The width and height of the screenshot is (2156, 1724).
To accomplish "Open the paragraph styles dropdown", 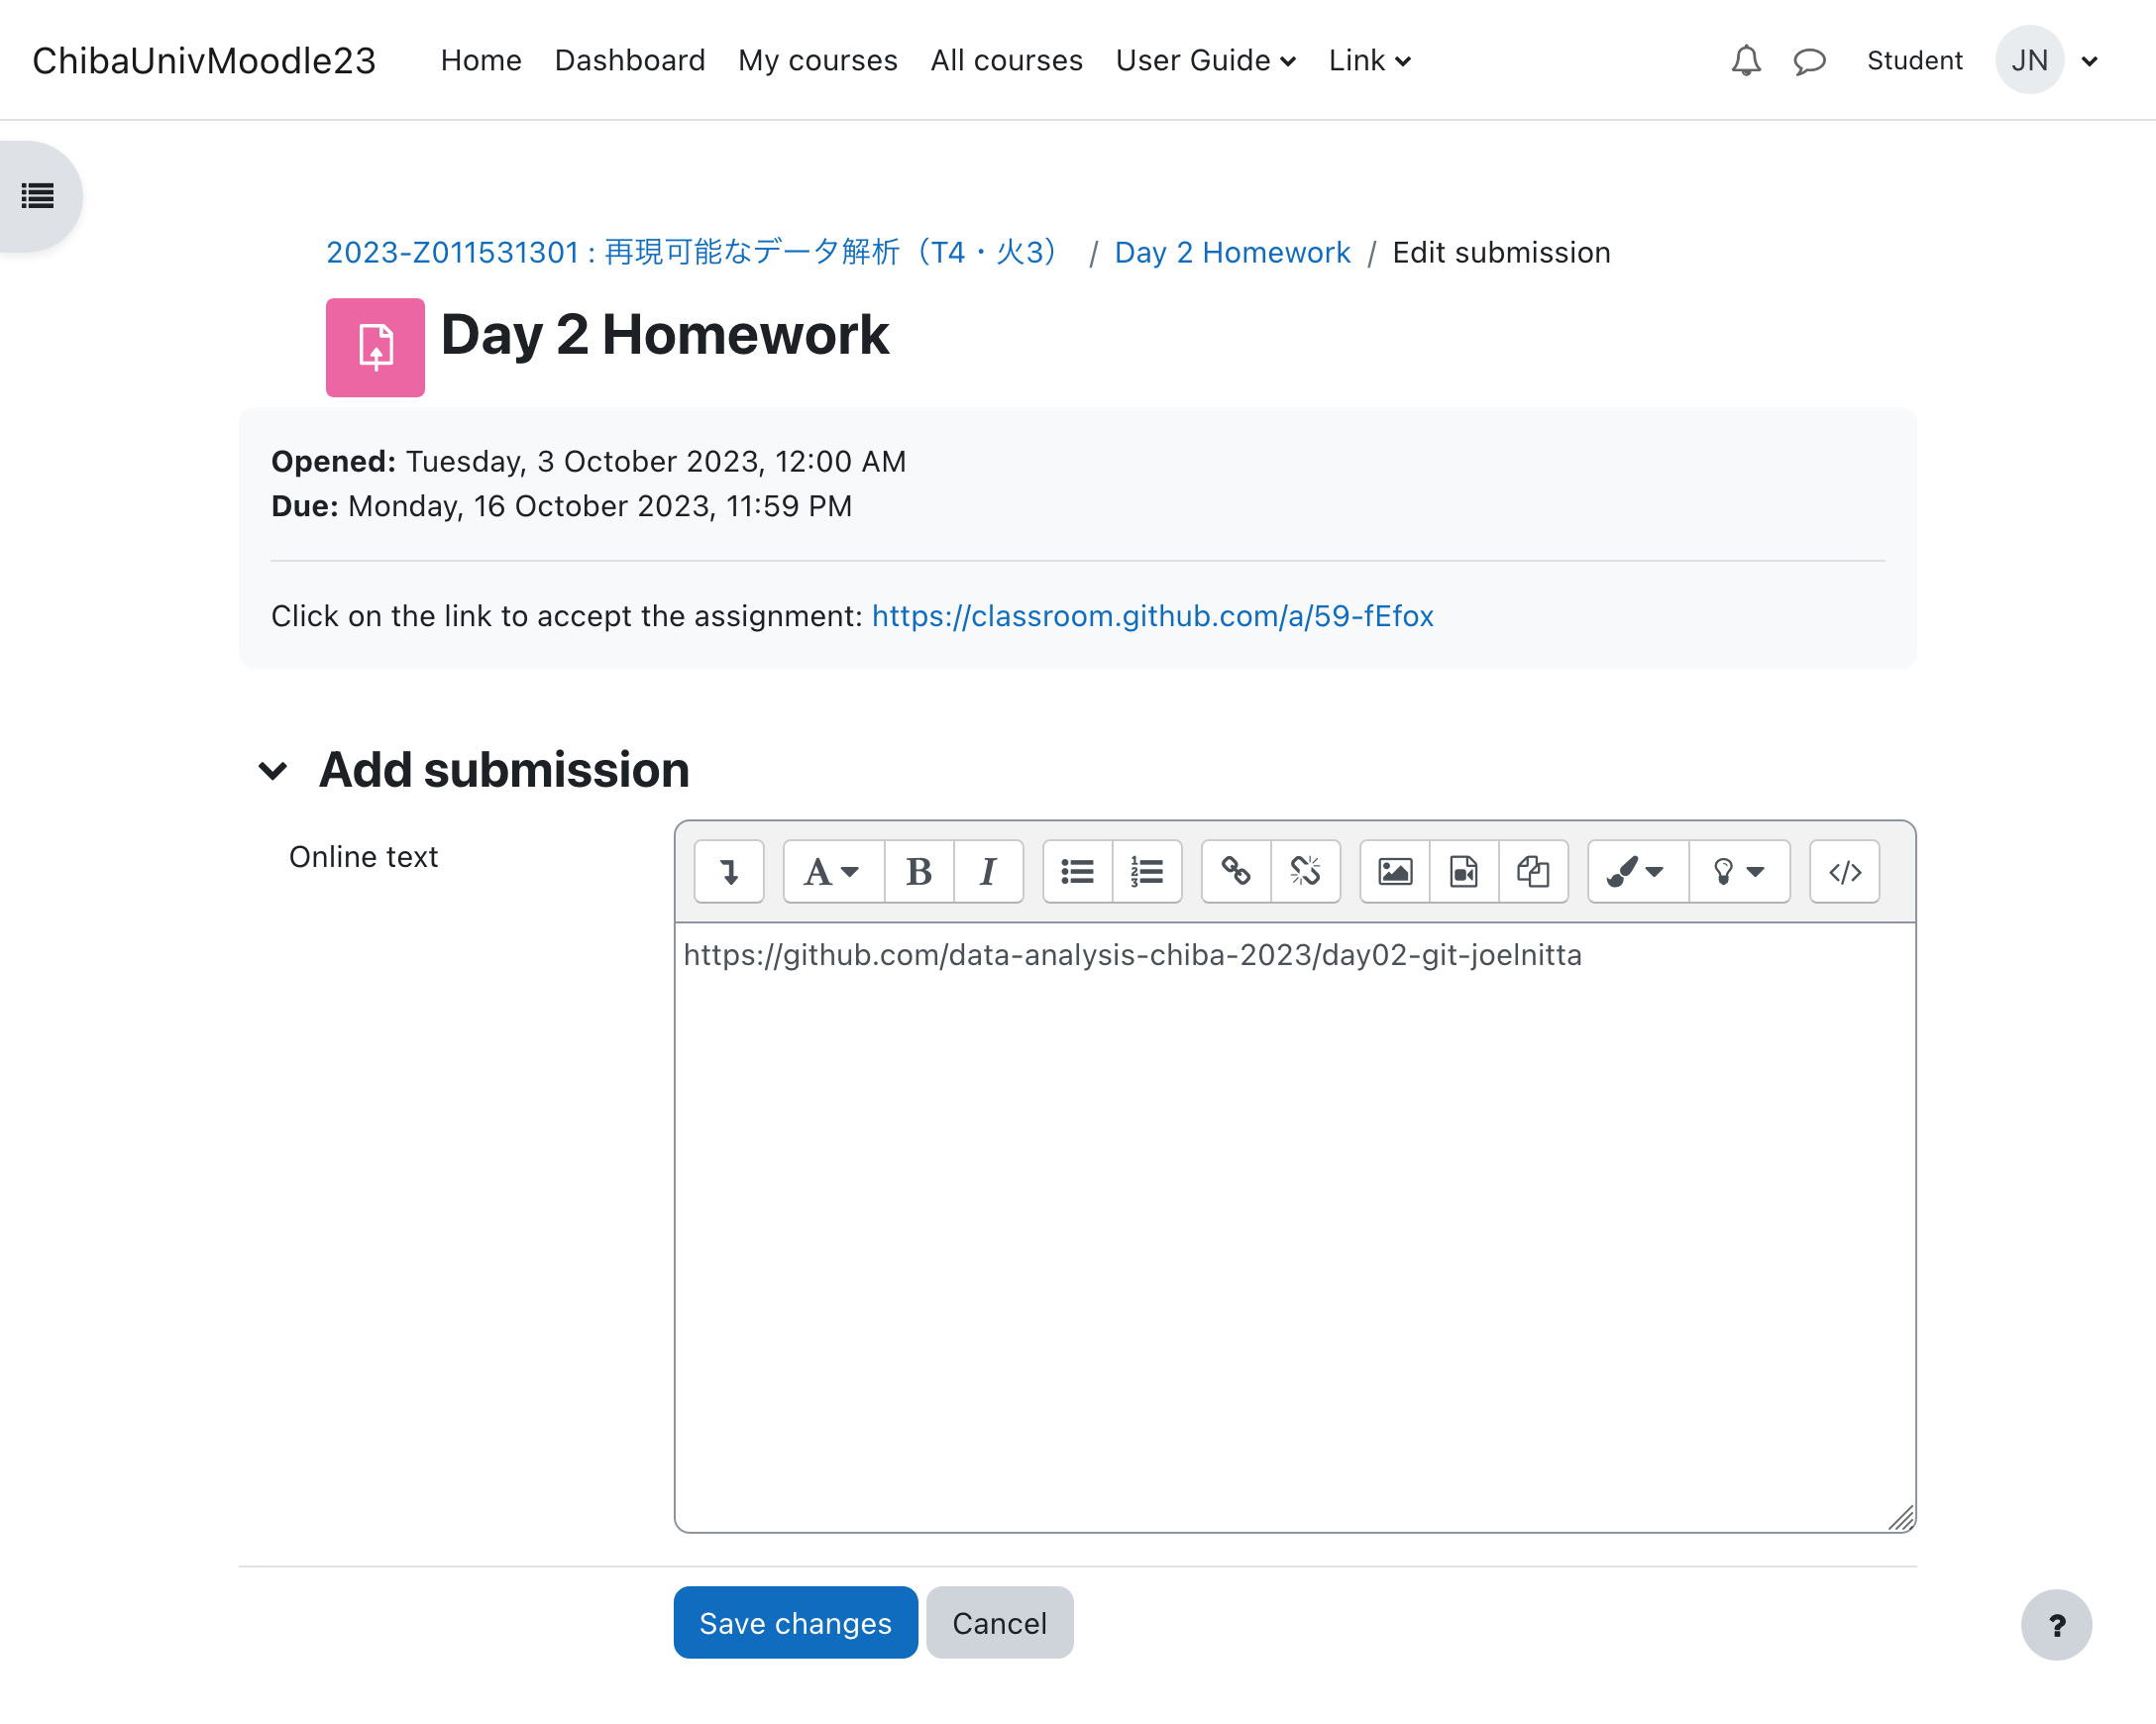I will tap(832, 872).
